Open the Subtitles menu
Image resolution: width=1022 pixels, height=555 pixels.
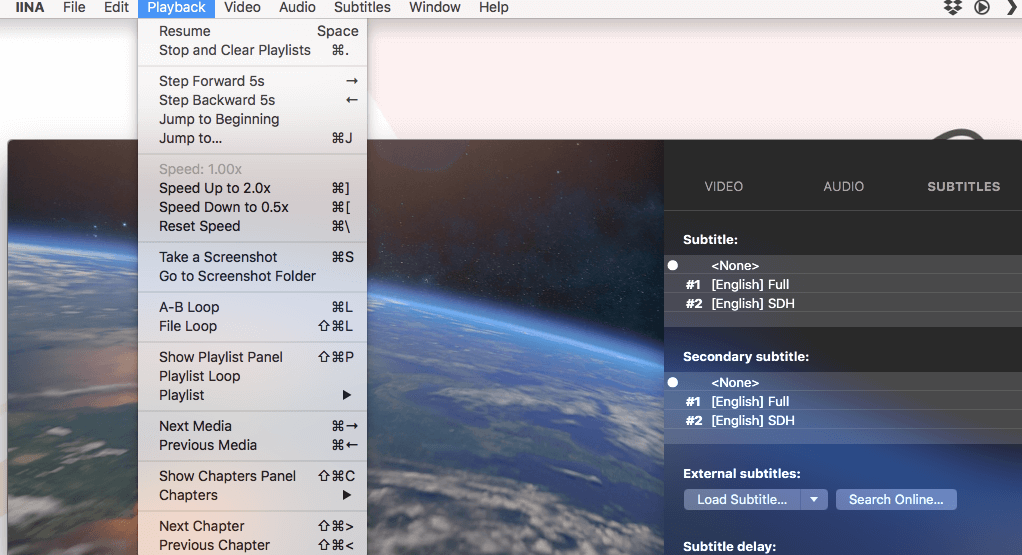click(x=362, y=7)
